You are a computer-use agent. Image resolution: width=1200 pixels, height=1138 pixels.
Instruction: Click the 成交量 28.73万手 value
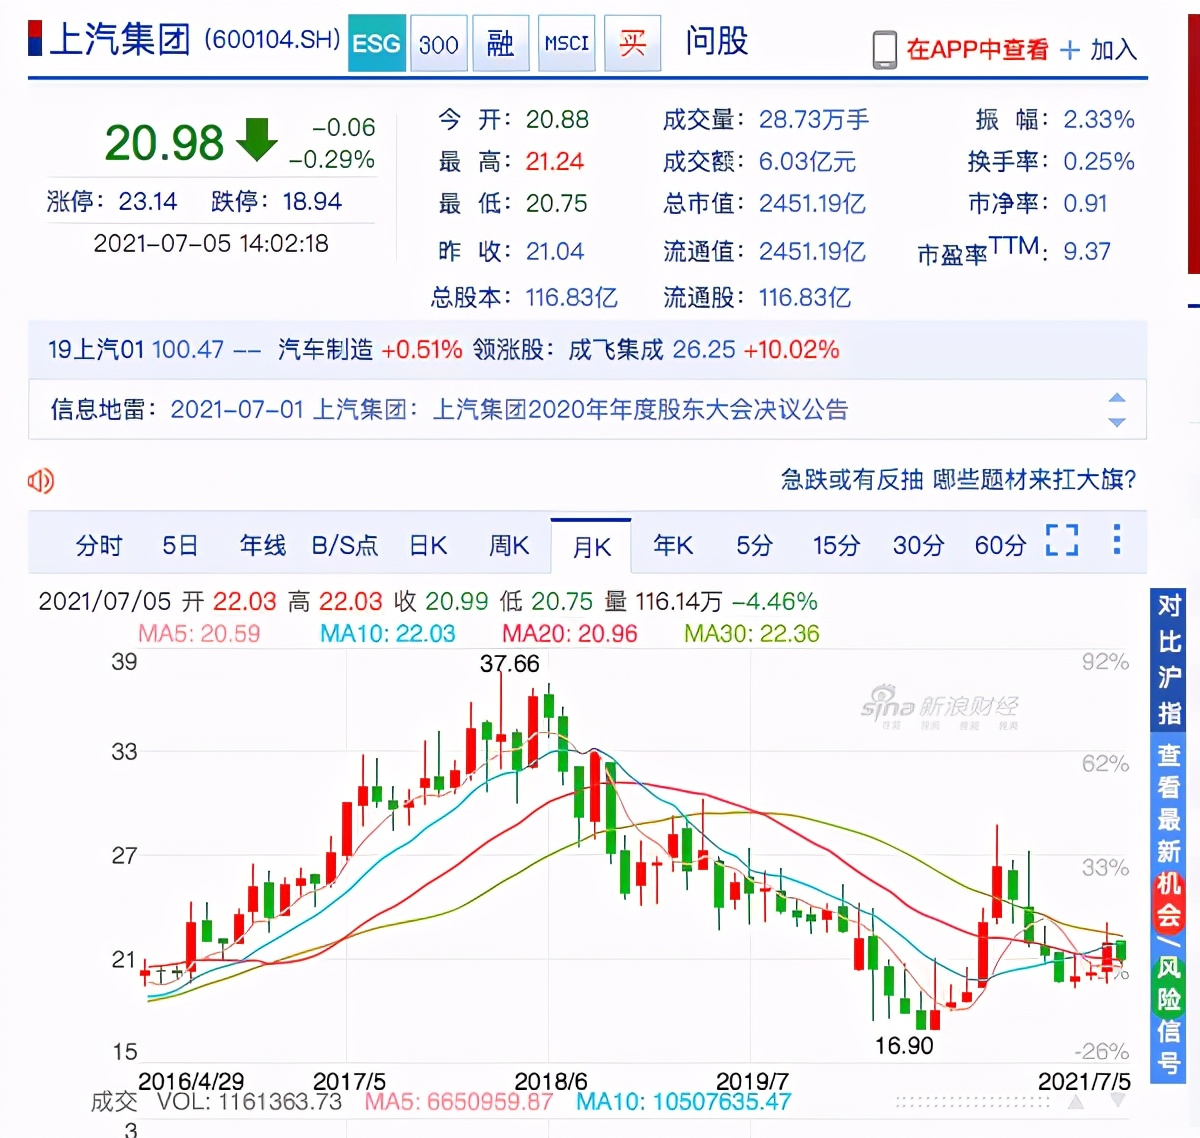point(814,120)
